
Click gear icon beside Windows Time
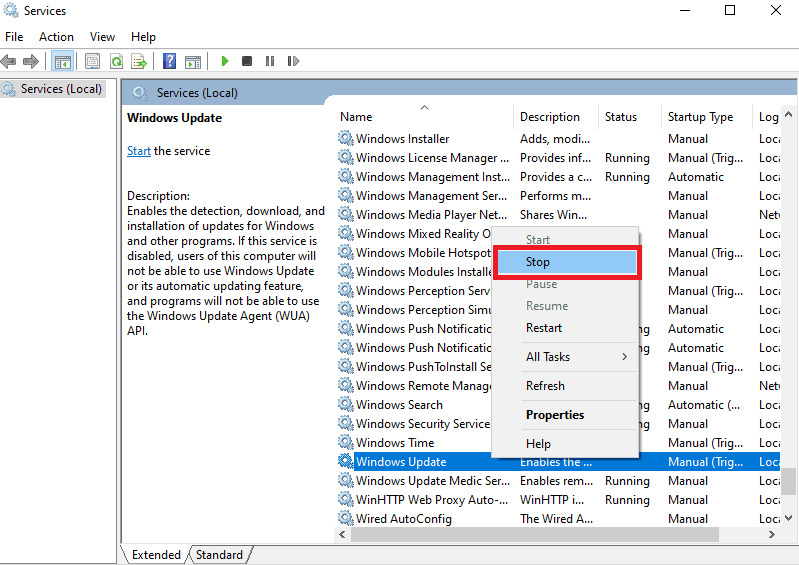click(x=345, y=442)
